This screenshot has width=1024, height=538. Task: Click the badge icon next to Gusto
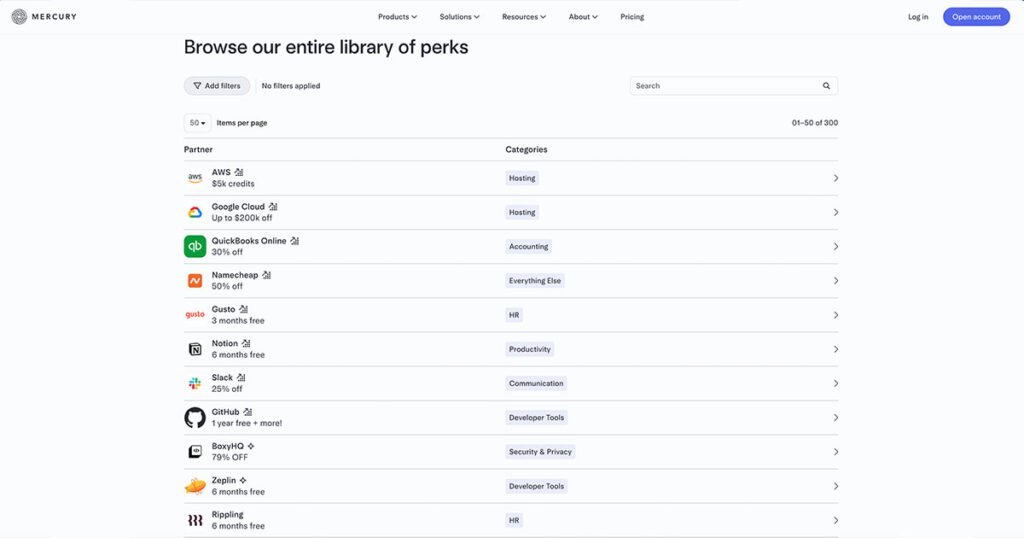244,309
